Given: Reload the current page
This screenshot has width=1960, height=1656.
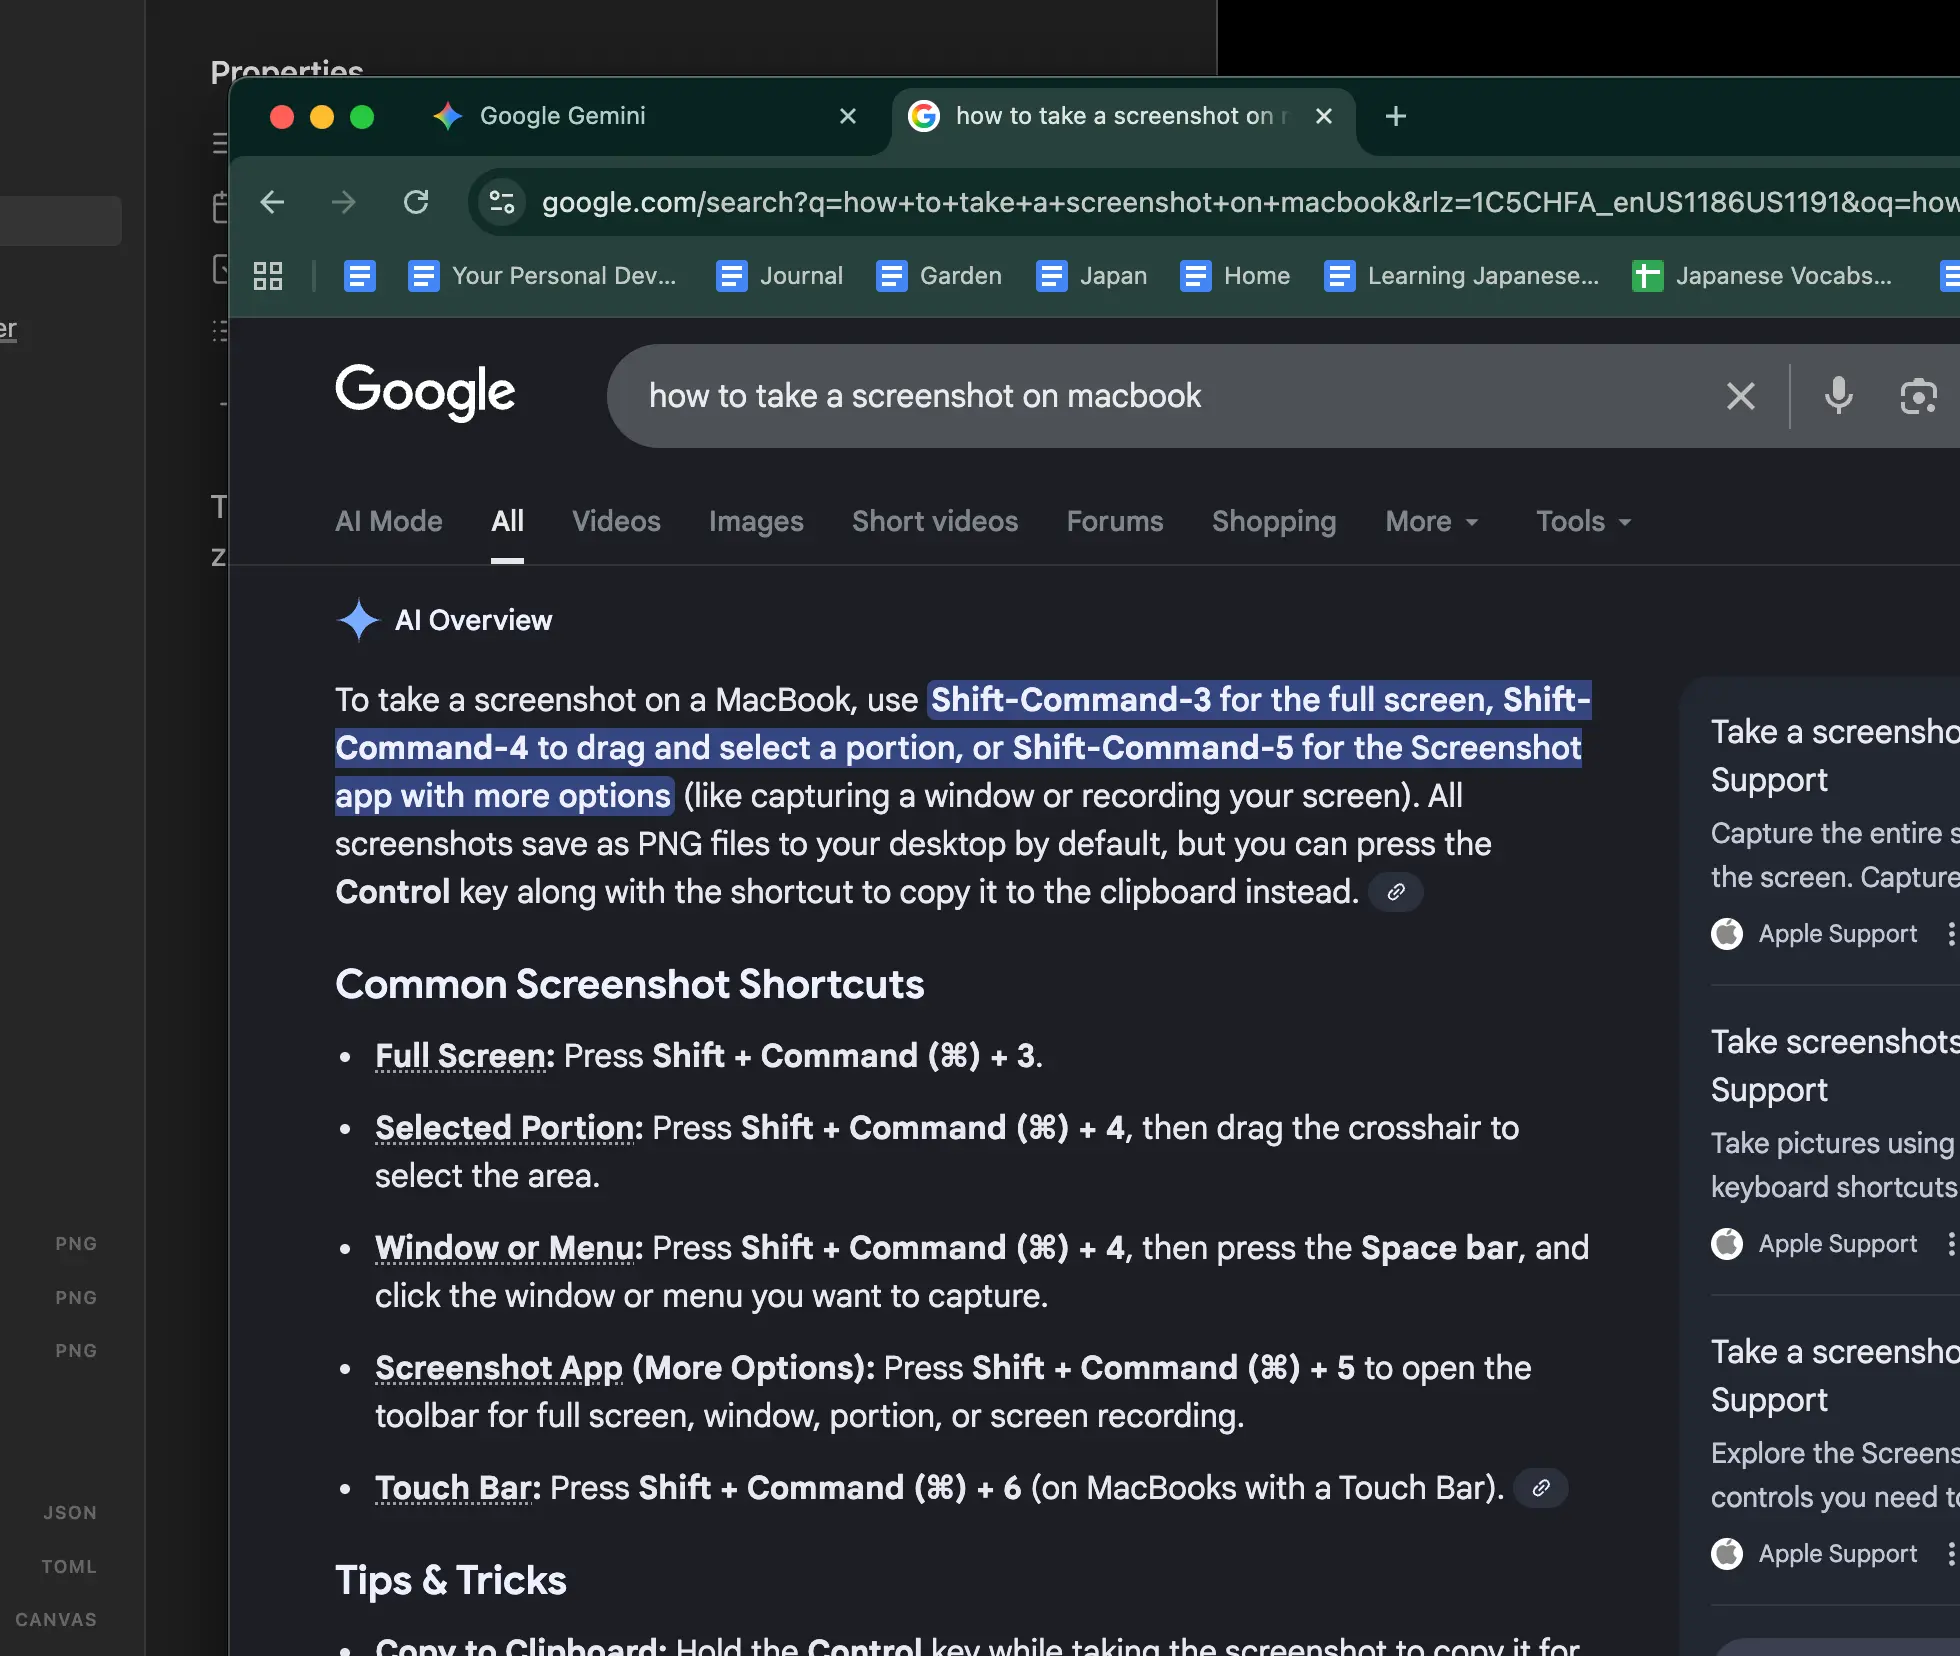Looking at the screenshot, I should click(x=416, y=203).
